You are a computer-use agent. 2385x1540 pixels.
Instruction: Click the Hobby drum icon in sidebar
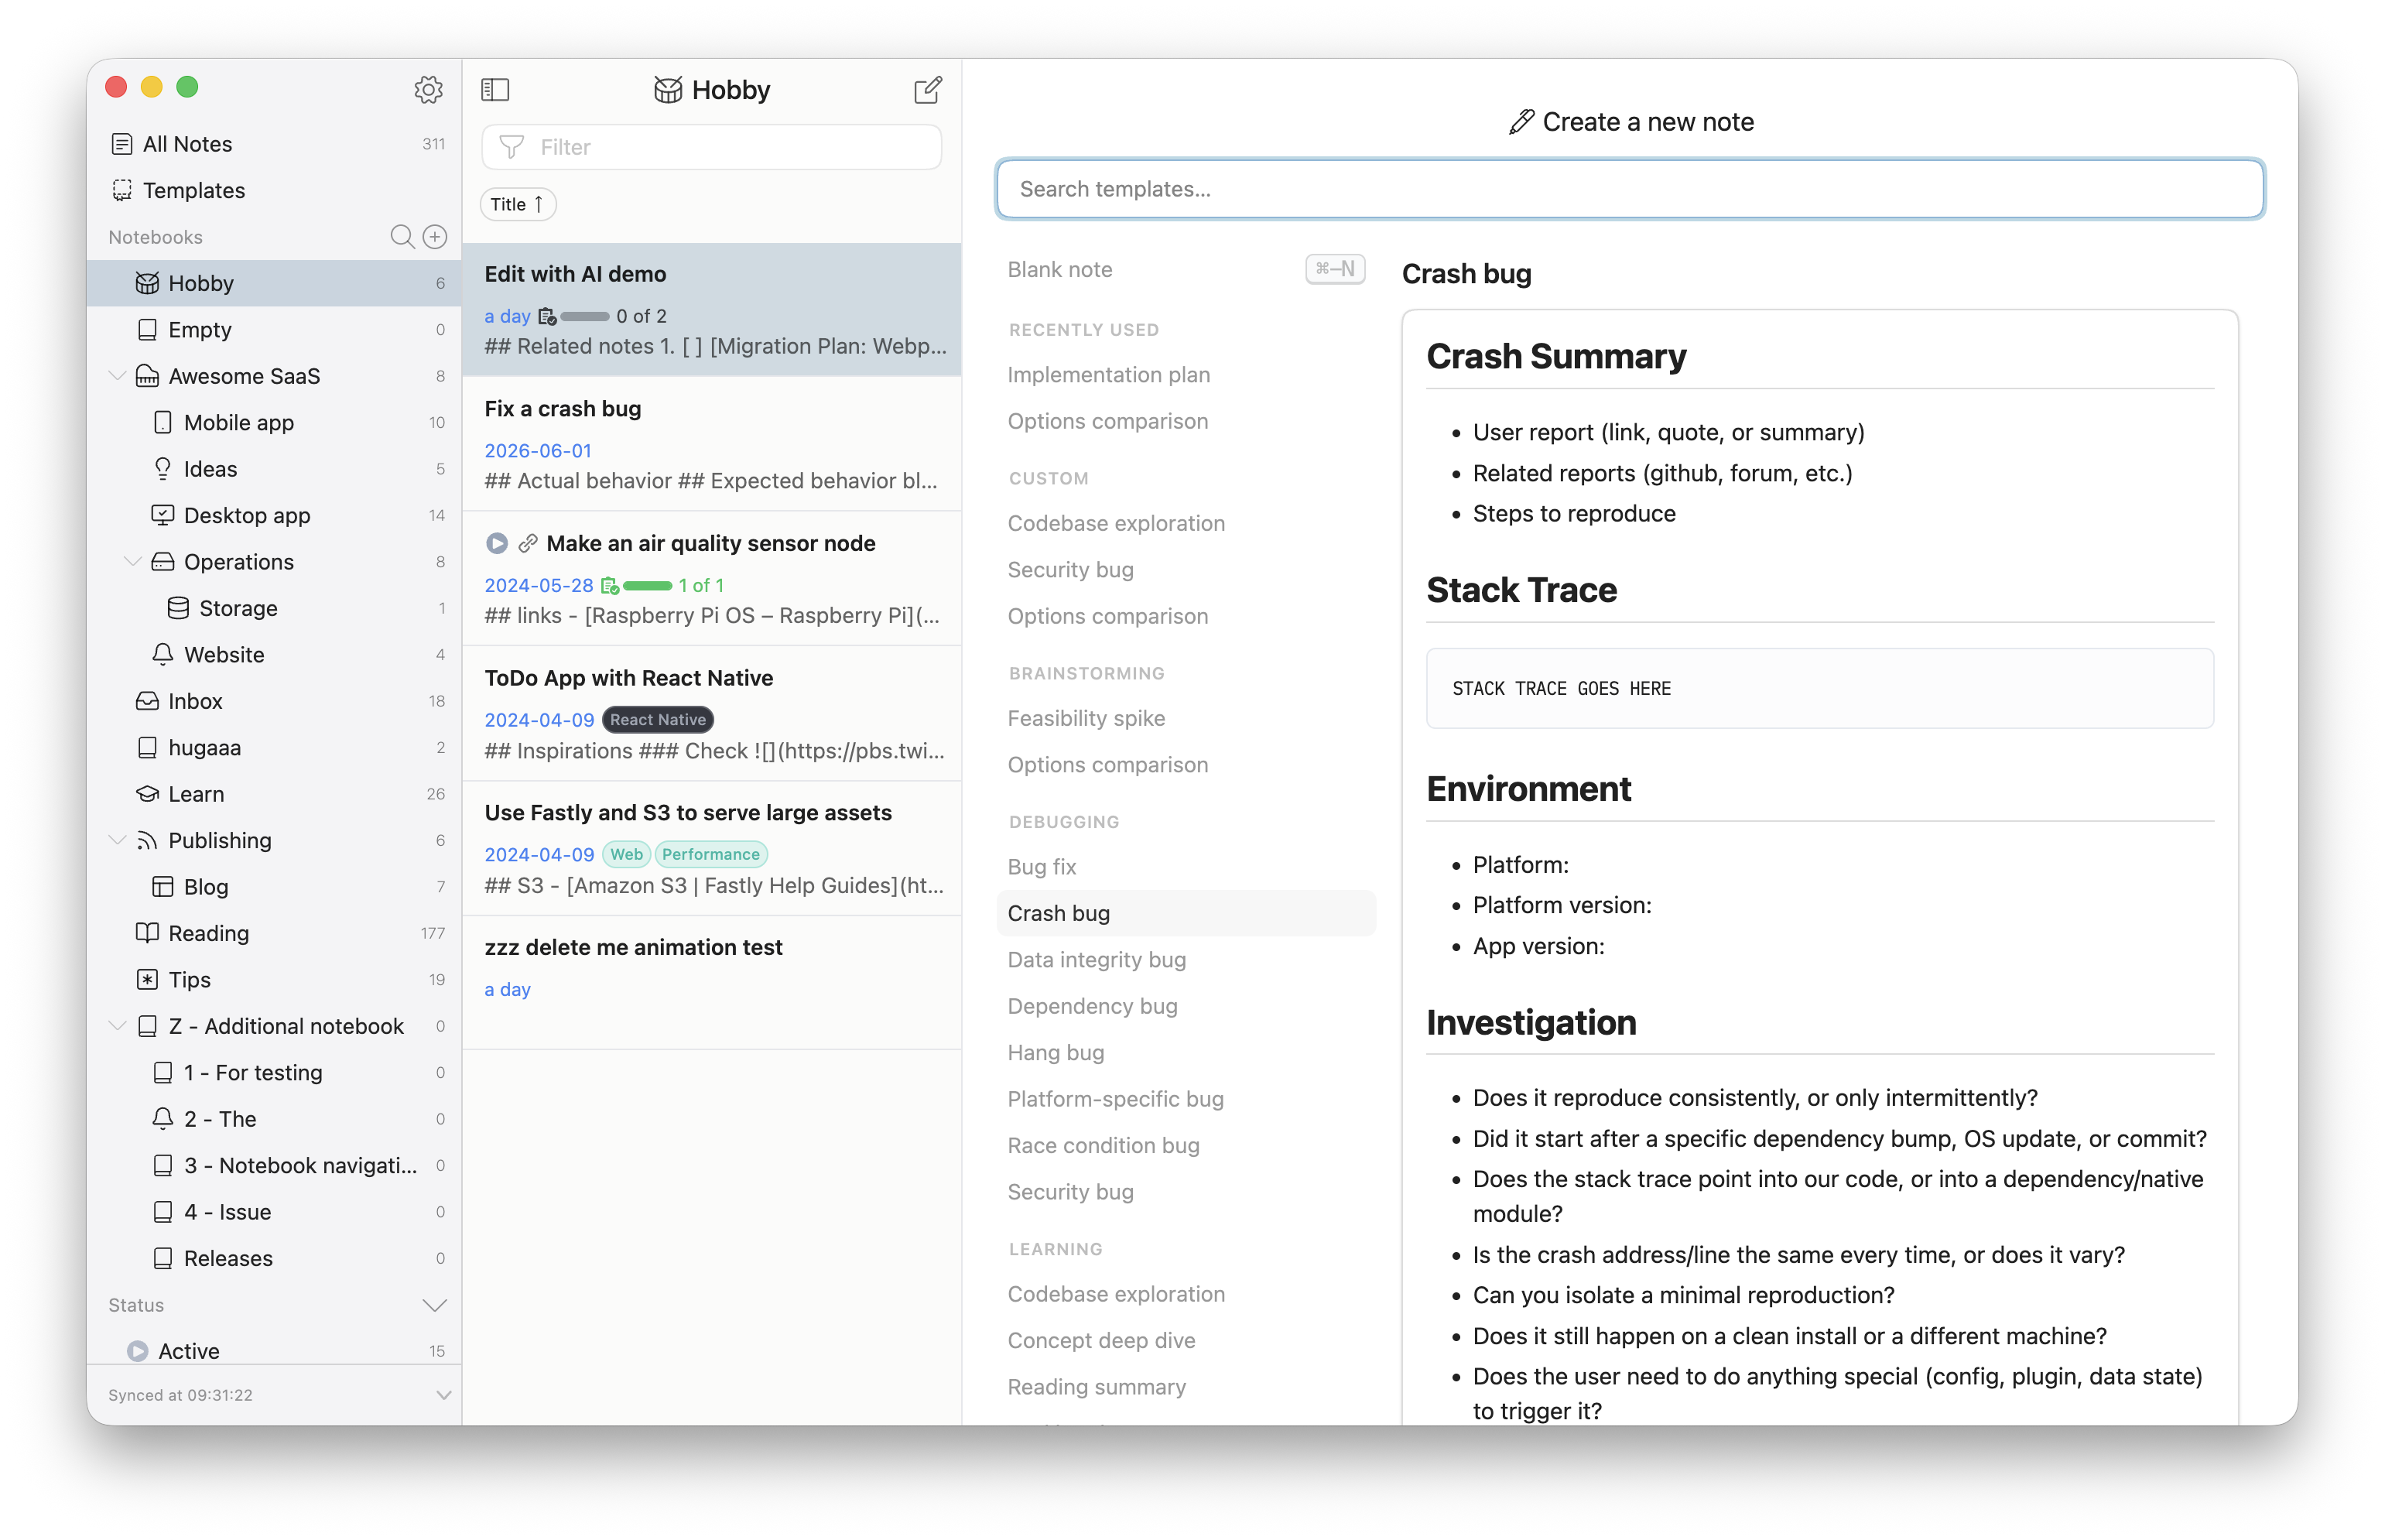[147, 283]
